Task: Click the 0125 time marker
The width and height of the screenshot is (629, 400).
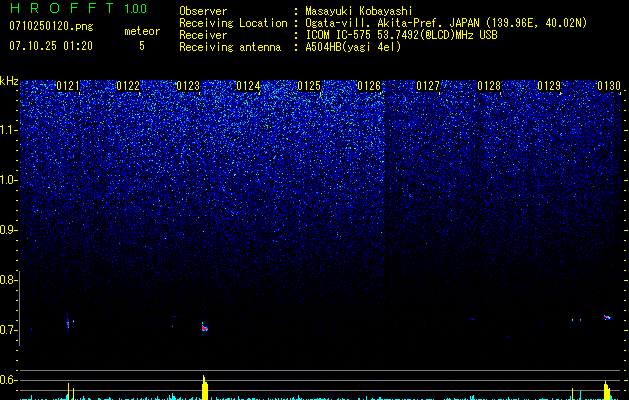Action: (x=309, y=86)
